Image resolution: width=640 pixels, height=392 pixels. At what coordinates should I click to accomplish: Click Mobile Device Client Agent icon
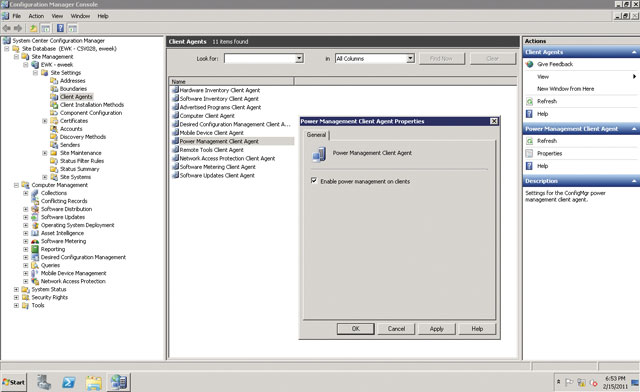click(176, 133)
